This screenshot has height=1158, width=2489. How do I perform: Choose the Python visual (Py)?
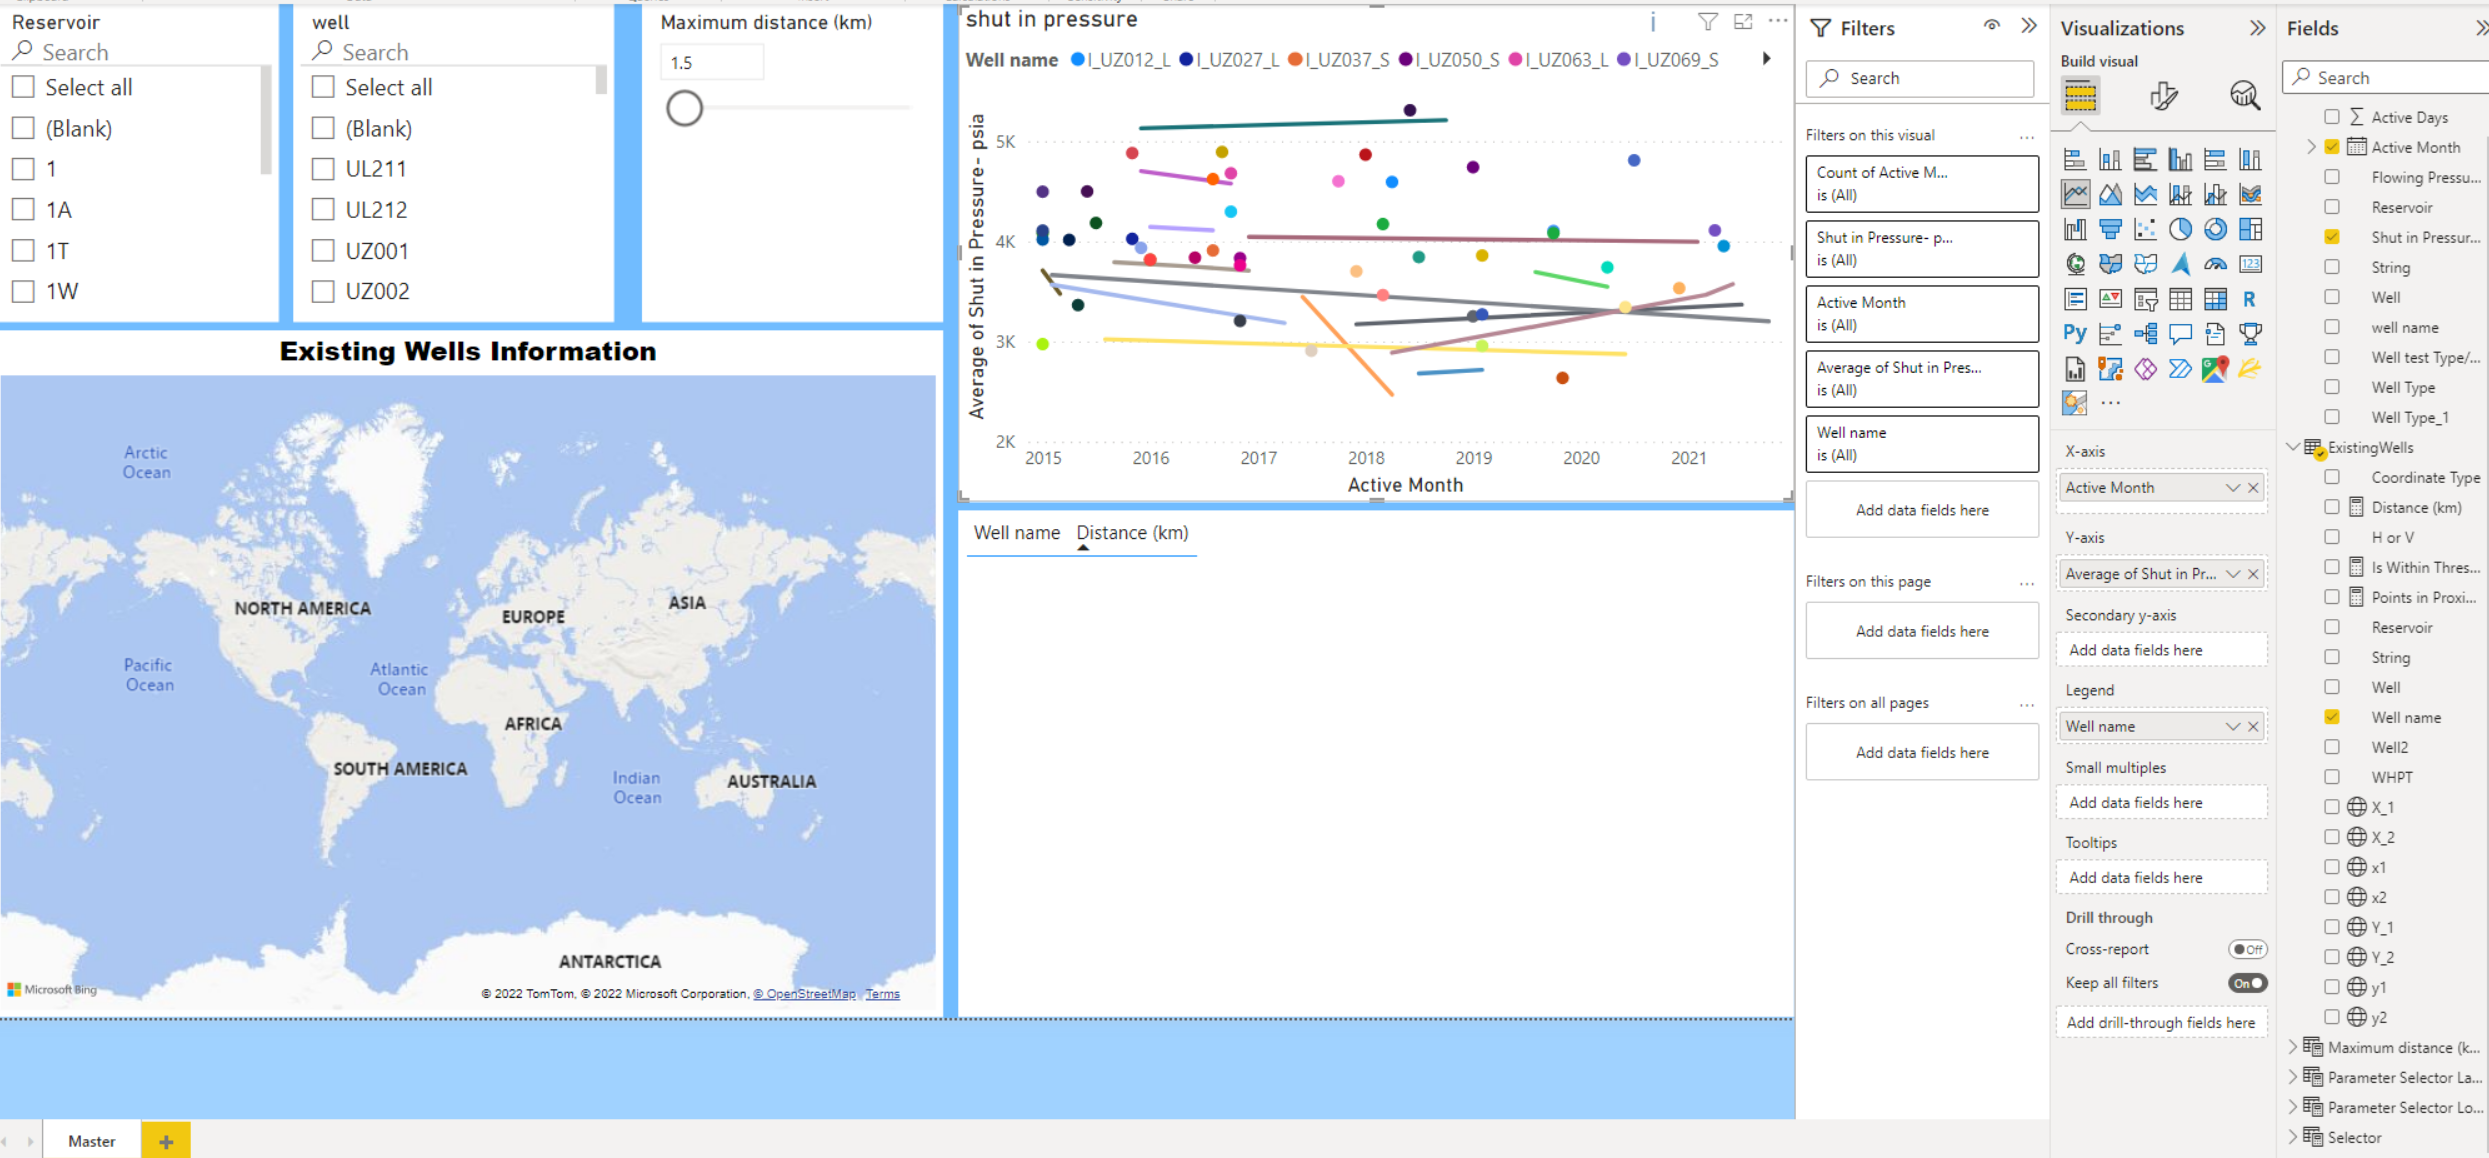tap(2075, 333)
